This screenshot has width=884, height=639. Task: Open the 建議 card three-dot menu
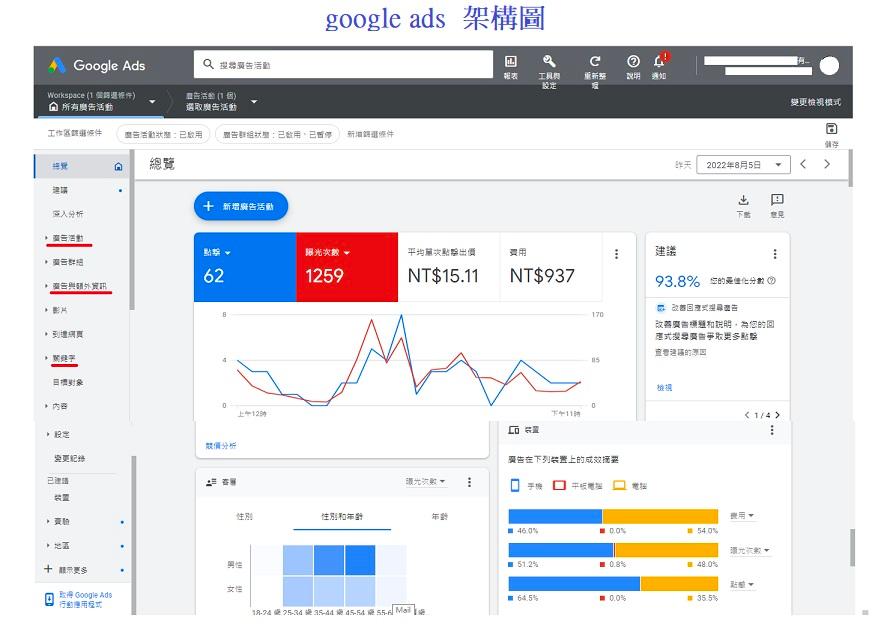775,254
